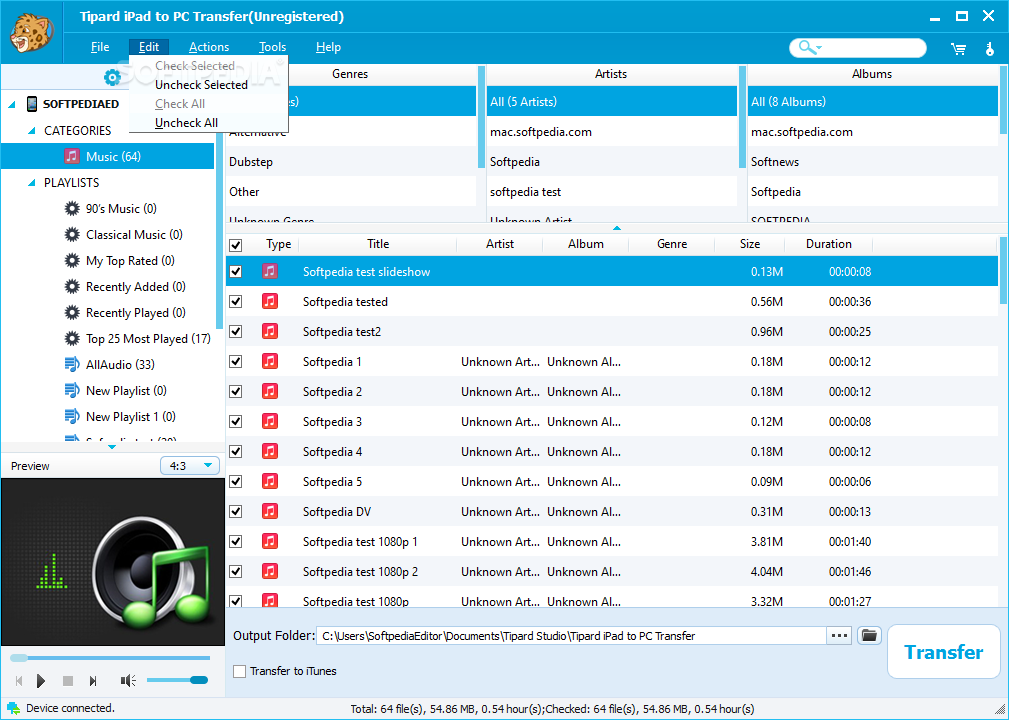Uncheck Softpedia tested checkbox

(236, 301)
